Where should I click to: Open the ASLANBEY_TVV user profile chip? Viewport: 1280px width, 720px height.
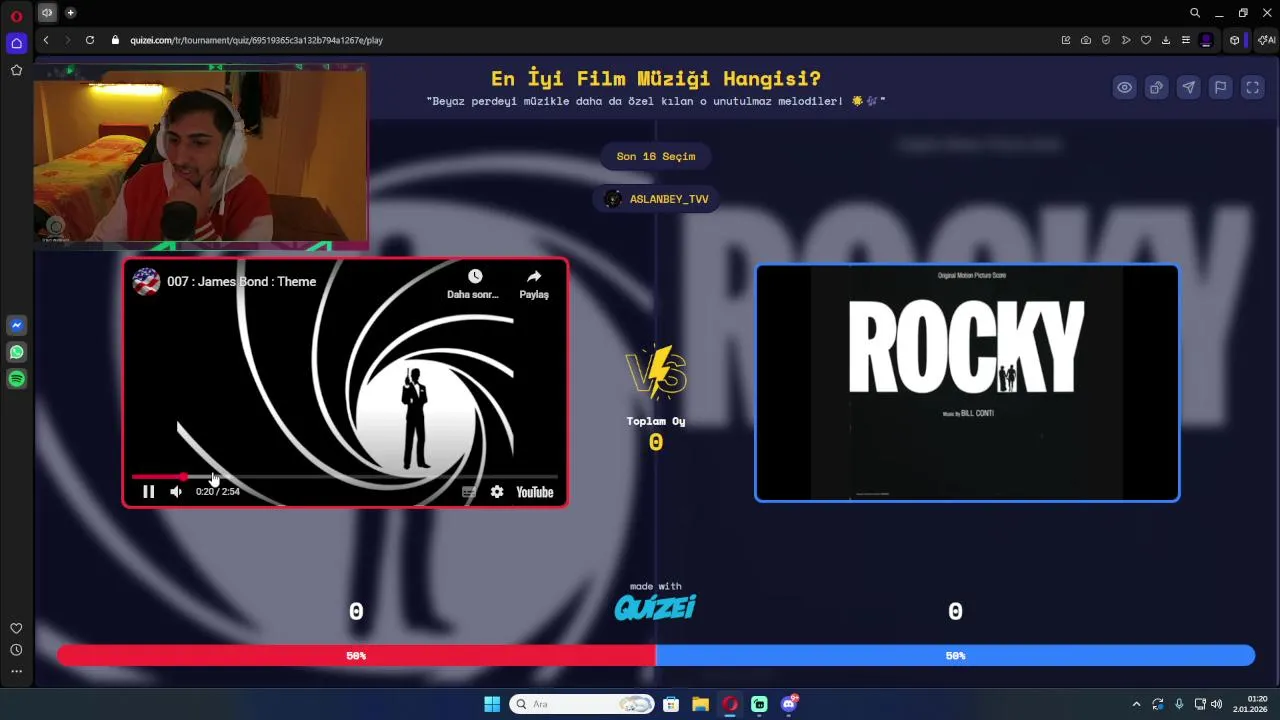(656, 199)
